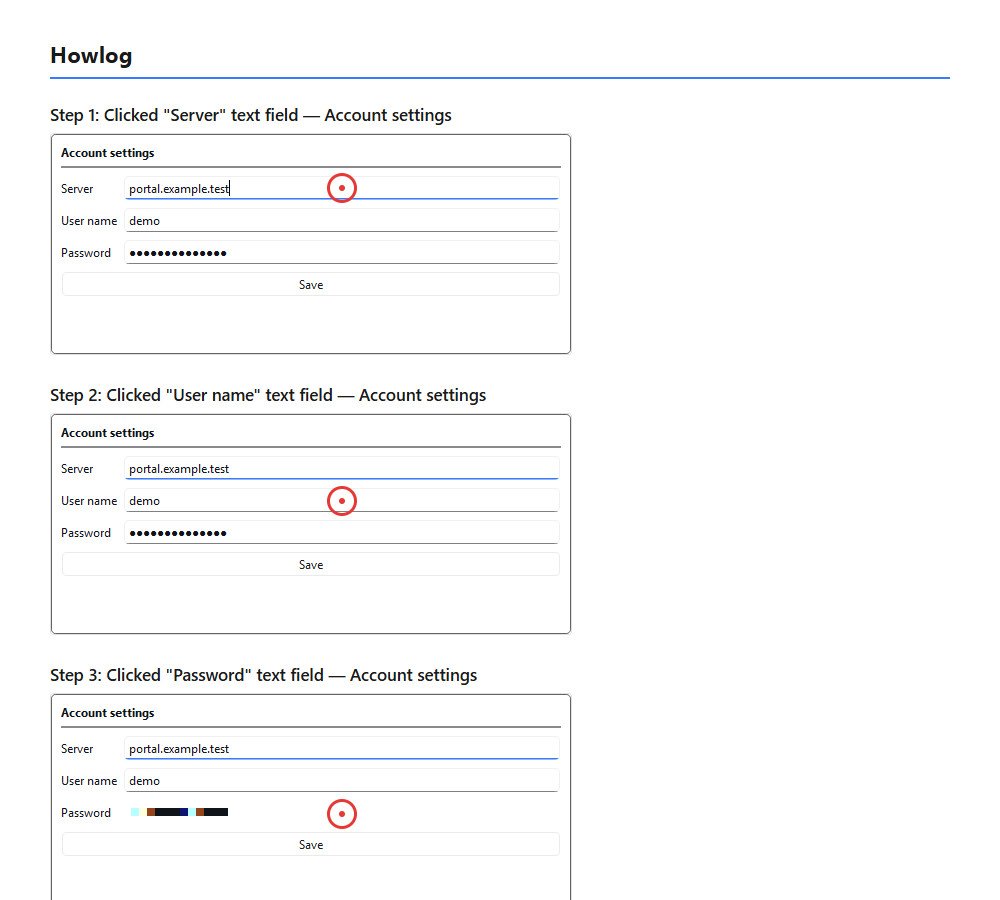
Task: Click the Step 1 heading text
Action: pos(251,115)
